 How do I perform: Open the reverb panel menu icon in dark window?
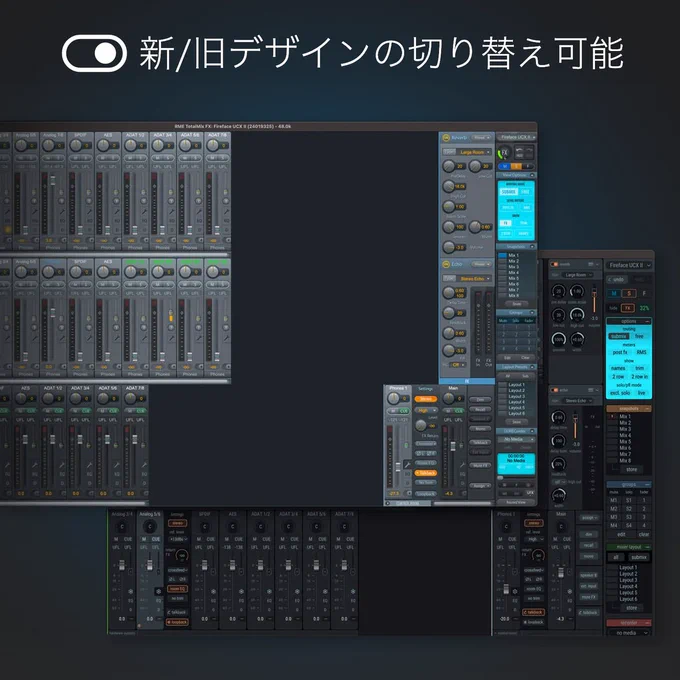pos(590,264)
